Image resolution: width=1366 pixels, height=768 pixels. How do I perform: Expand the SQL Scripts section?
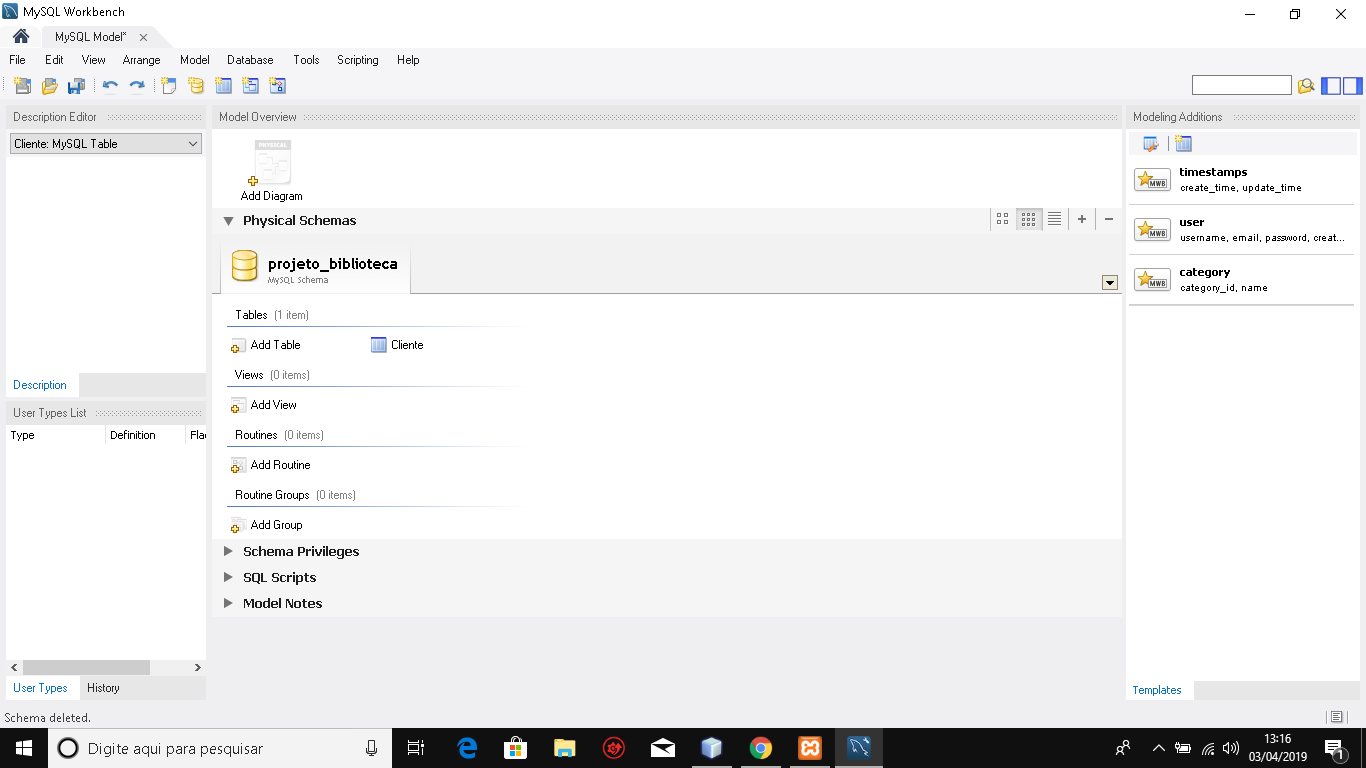click(x=228, y=577)
